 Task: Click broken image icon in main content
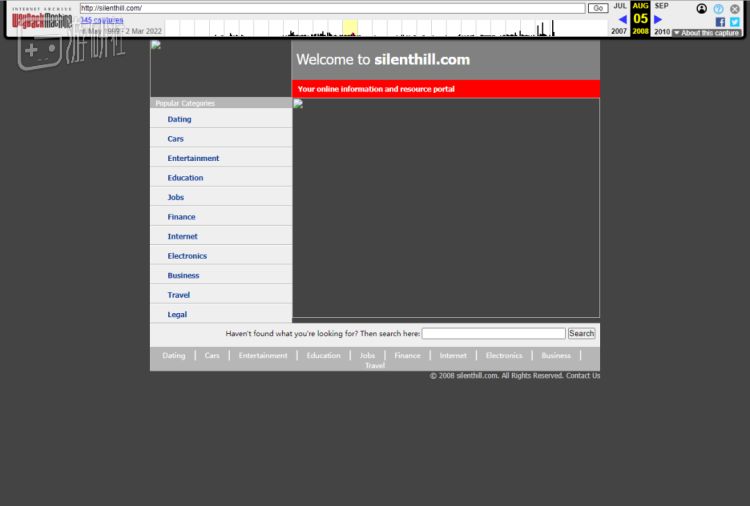[x=298, y=104]
